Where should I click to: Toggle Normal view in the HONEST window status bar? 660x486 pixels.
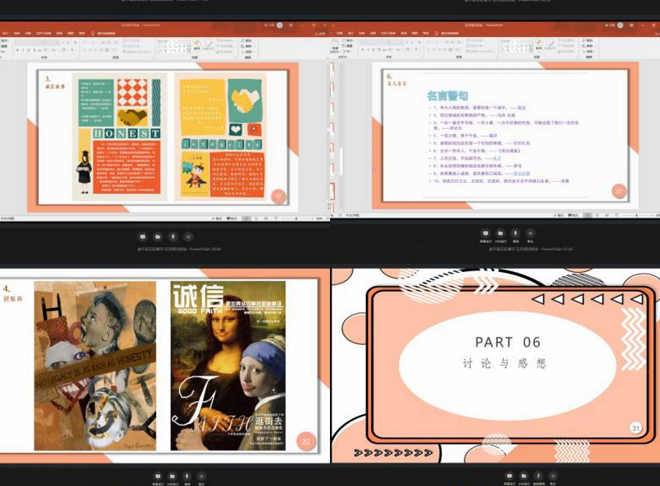pos(246,217)
